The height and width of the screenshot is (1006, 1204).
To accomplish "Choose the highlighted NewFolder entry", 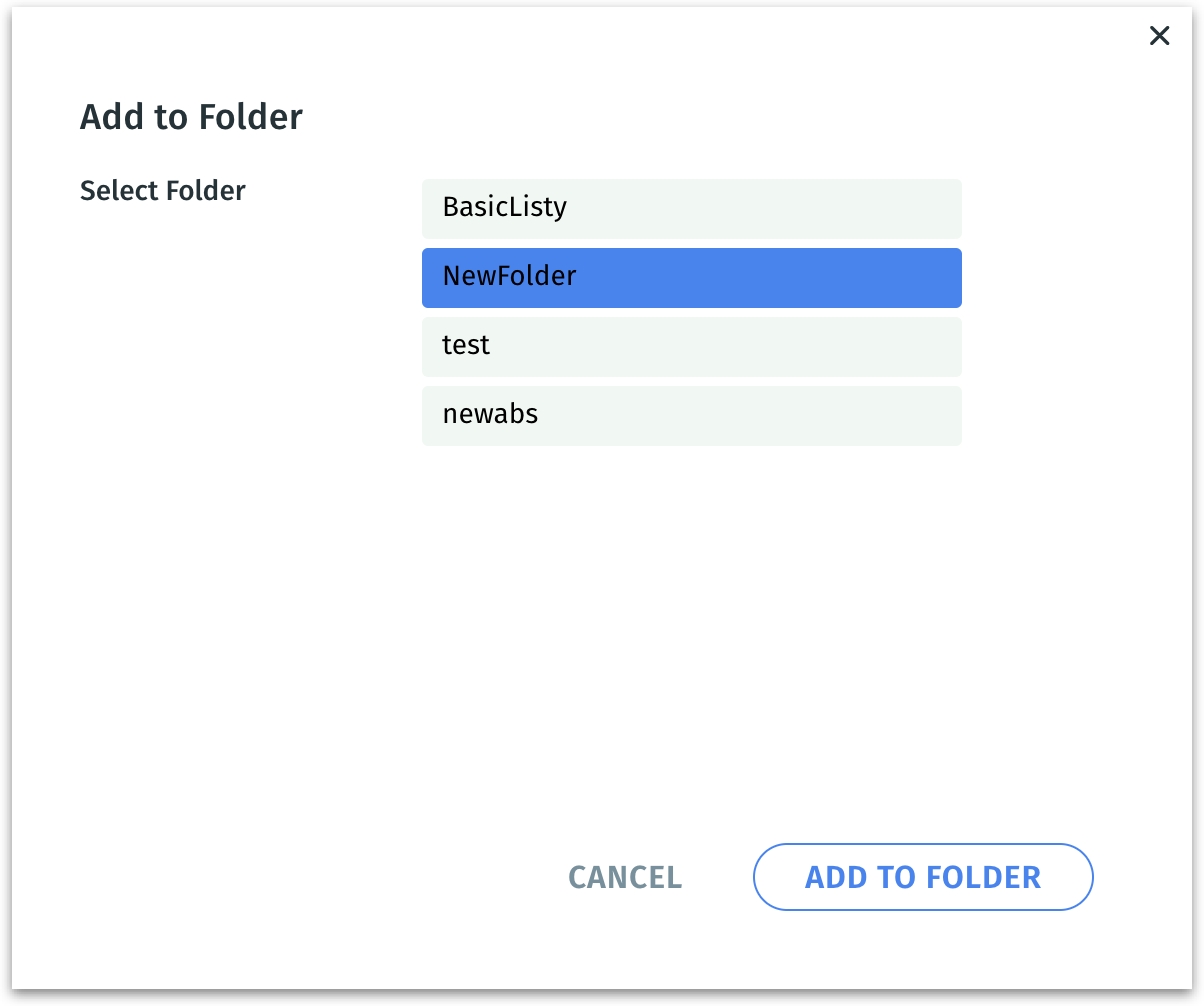I will pyautogui.click(x=691, y=277).
